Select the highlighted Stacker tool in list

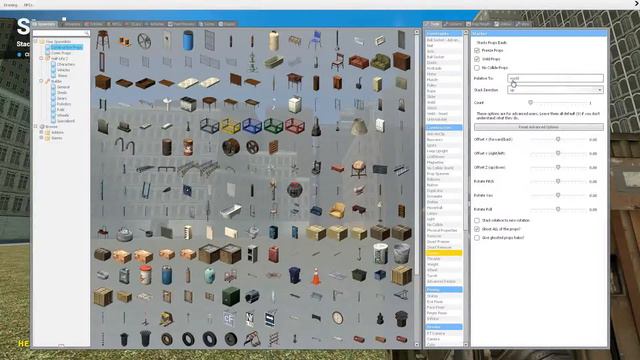pyautogui.click(x=444, y=253)
